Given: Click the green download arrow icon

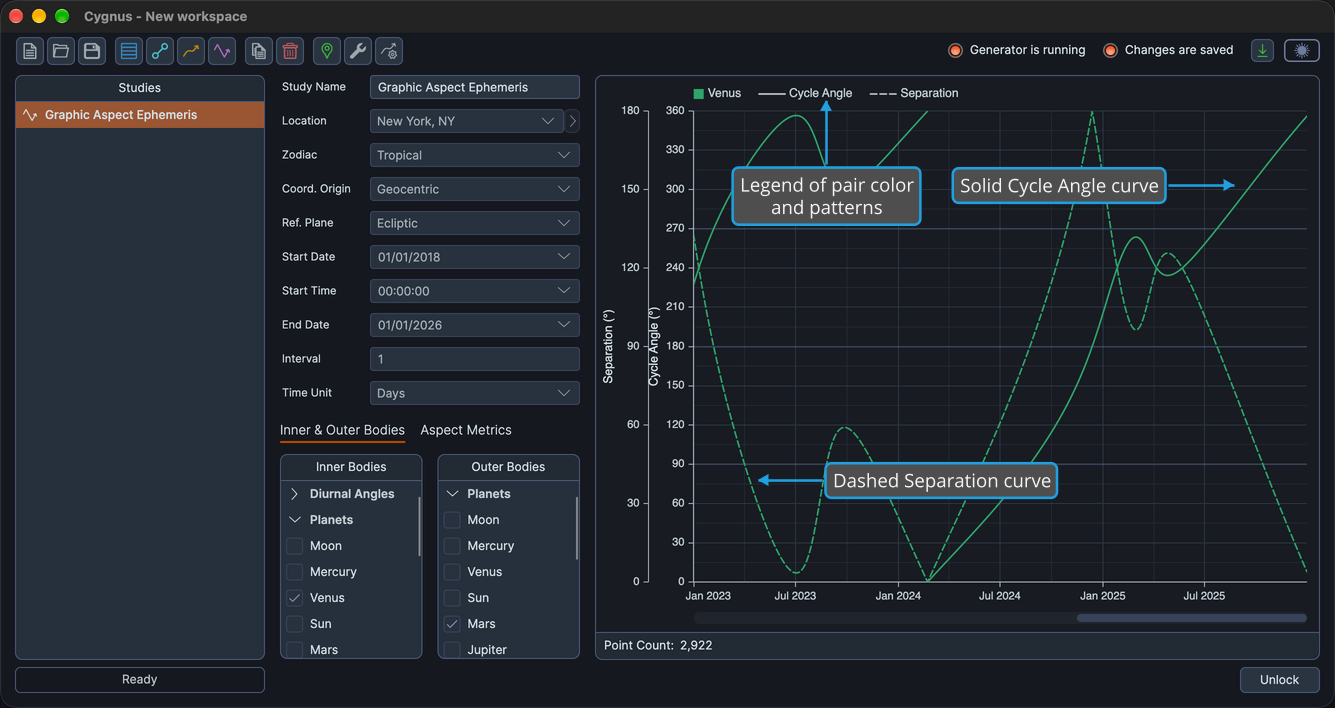Looking at the screenshot, I should (x=1263, y=50).
